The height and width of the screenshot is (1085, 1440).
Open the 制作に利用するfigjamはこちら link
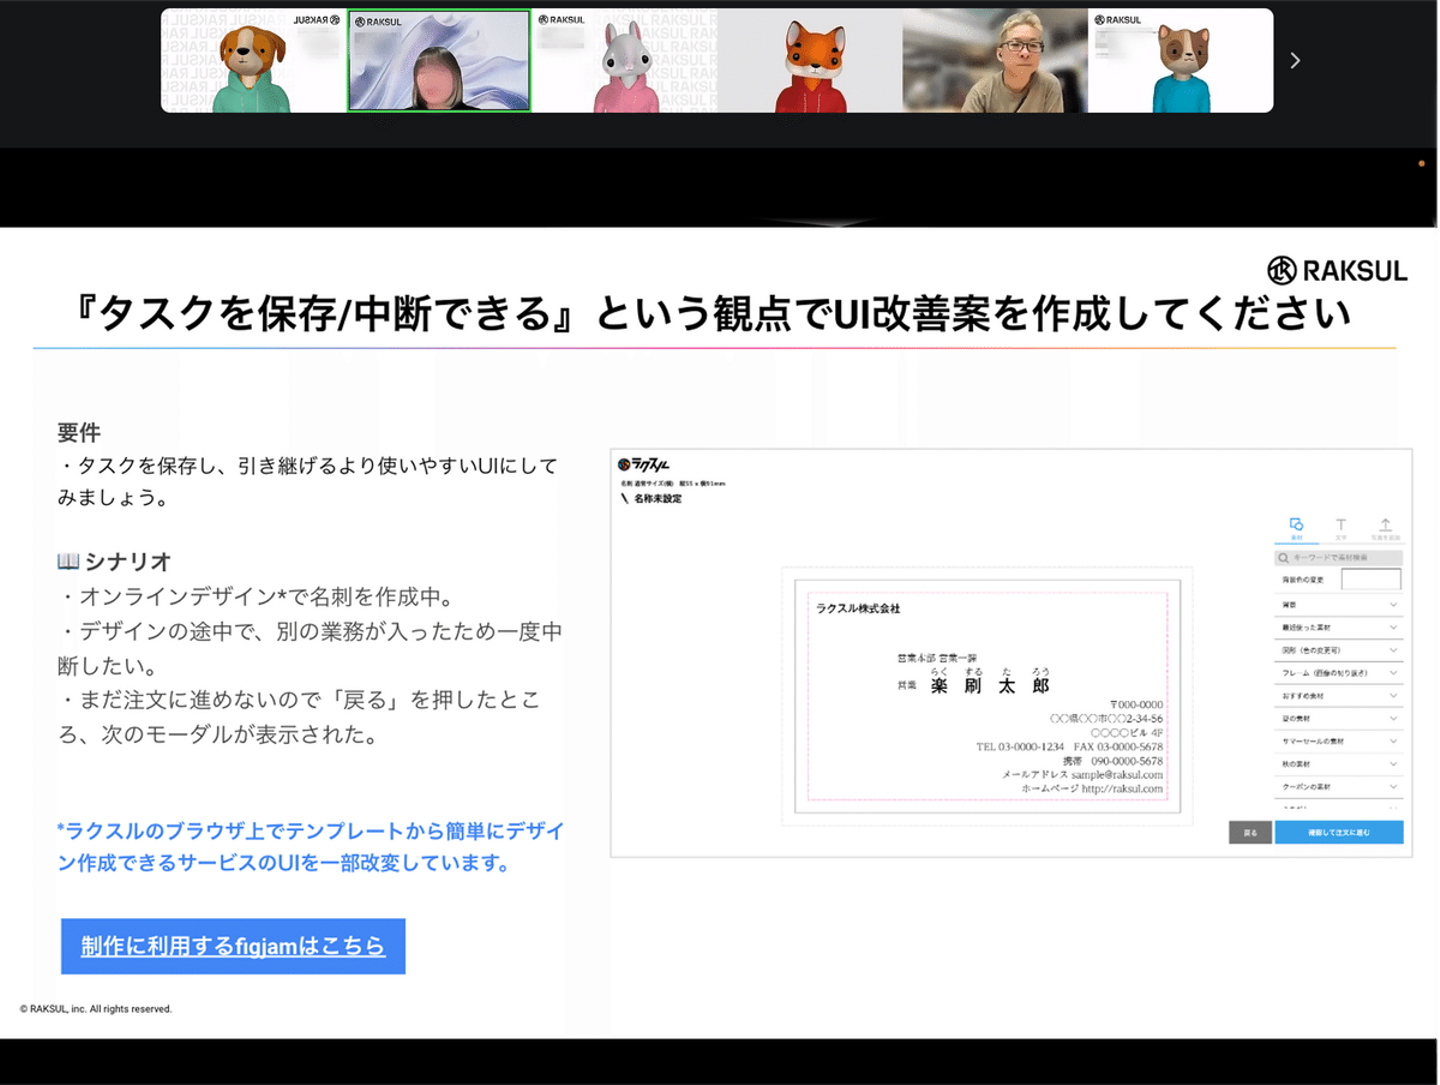(233, 946)
